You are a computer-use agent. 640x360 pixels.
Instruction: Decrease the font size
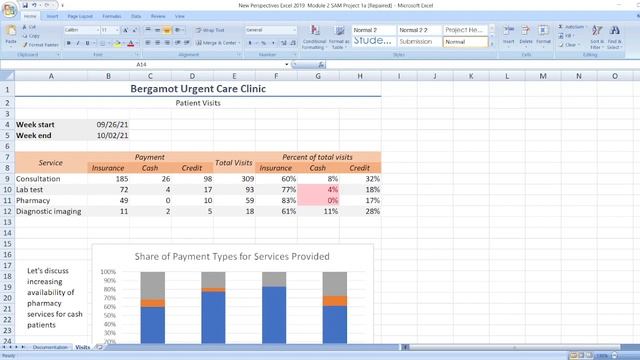135,30
